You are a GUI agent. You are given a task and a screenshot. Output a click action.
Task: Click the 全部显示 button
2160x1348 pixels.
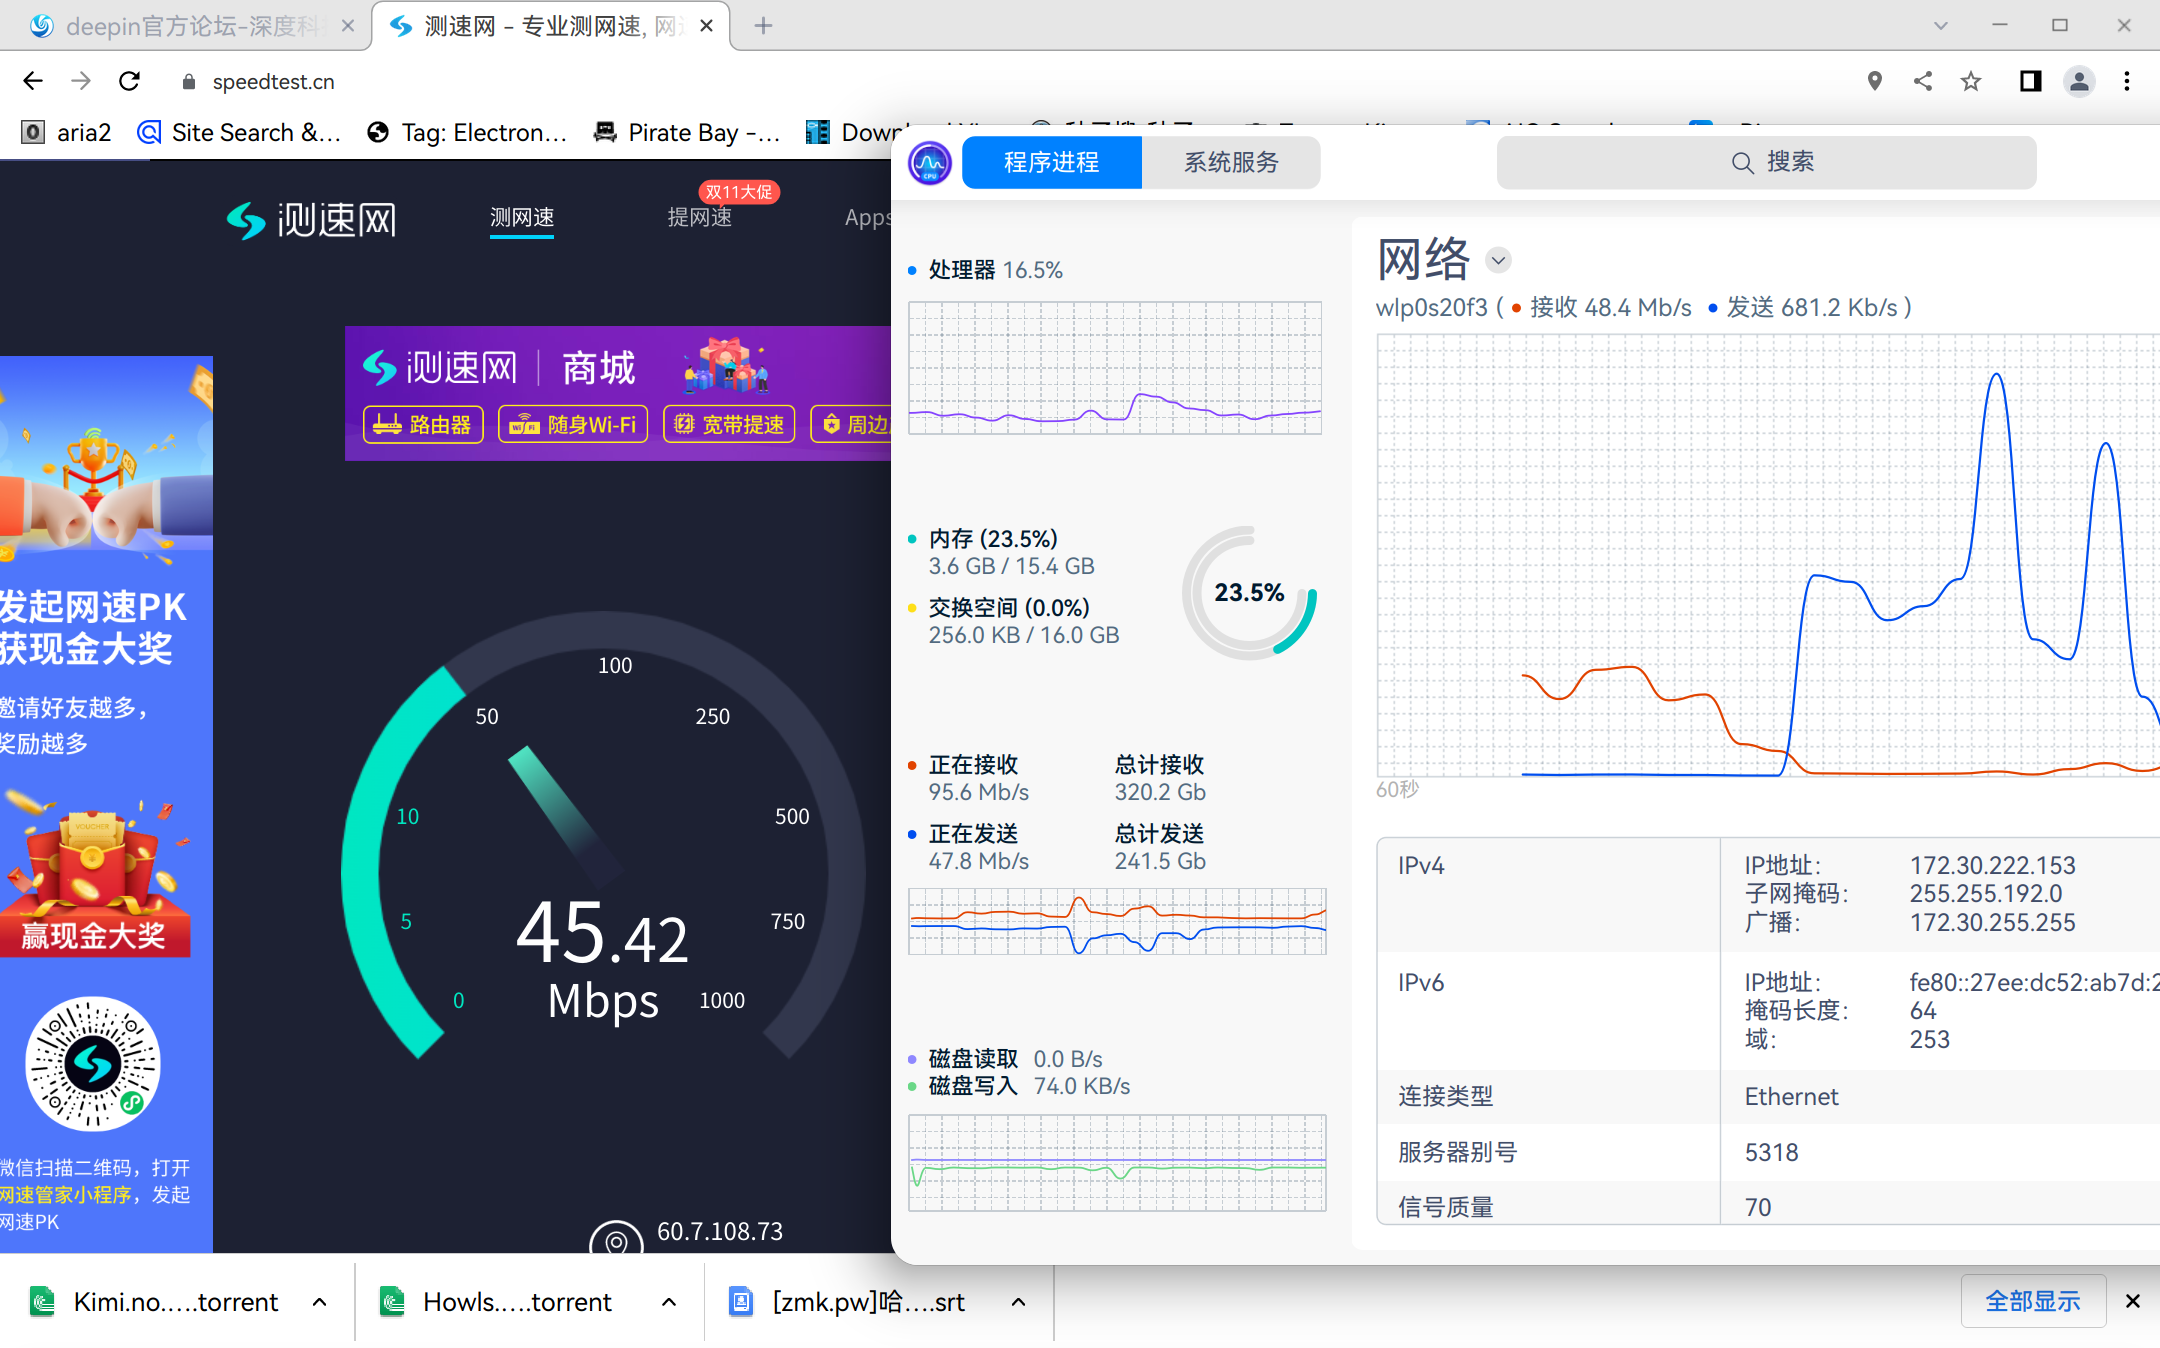(x=2033, y=1301)
